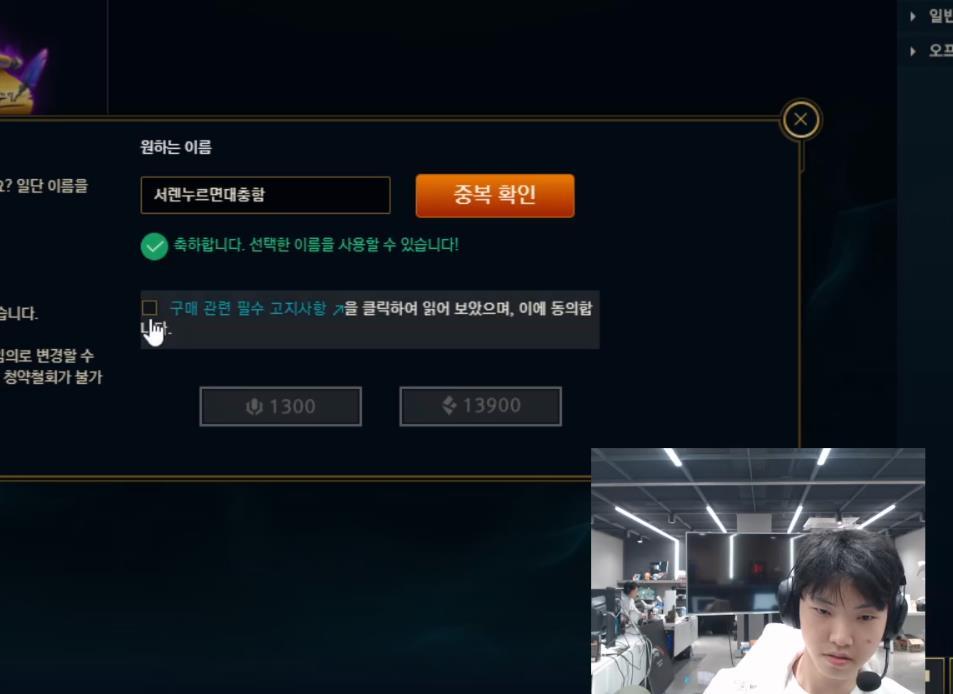Check the purchase notice agreement checkbox

tap(150, 307)
